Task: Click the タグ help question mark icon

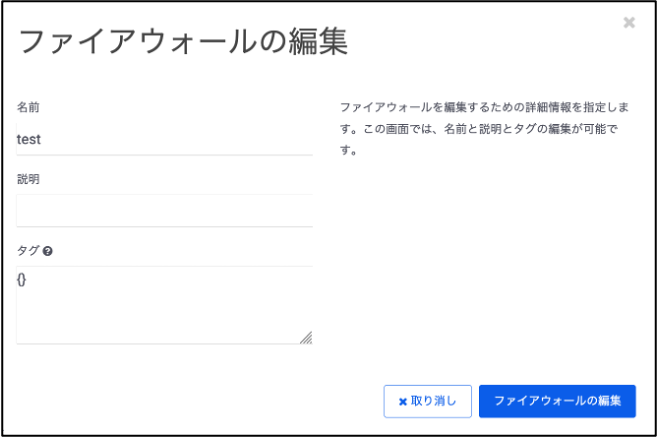Action: coord(48,251)
